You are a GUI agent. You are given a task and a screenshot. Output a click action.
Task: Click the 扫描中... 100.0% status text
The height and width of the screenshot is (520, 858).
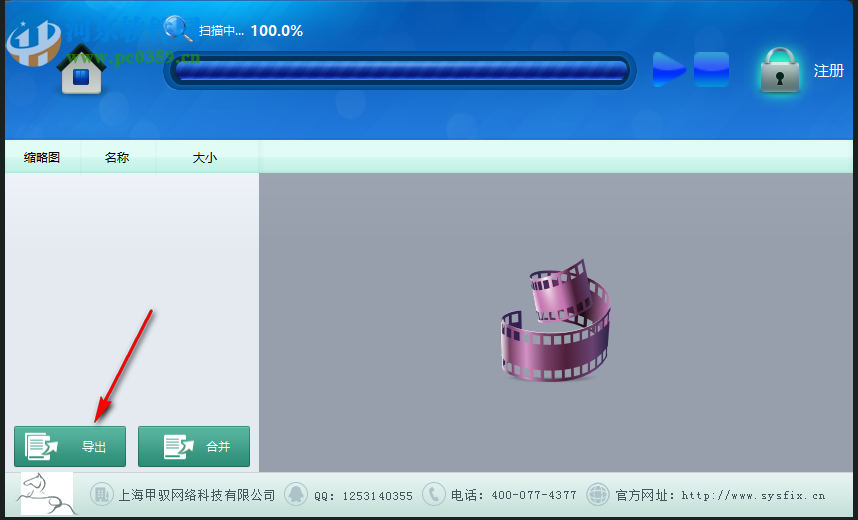click(x=251, y=31)
